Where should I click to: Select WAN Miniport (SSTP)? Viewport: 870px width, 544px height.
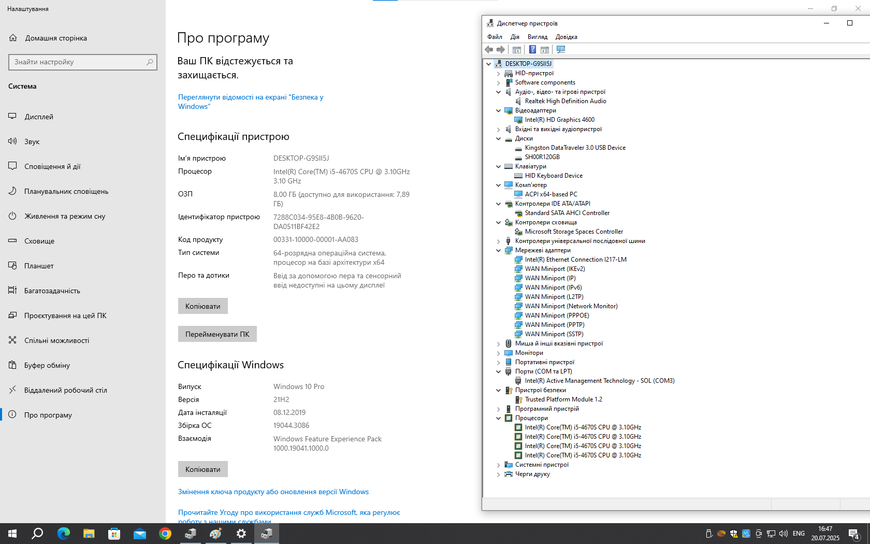(554, 334)
